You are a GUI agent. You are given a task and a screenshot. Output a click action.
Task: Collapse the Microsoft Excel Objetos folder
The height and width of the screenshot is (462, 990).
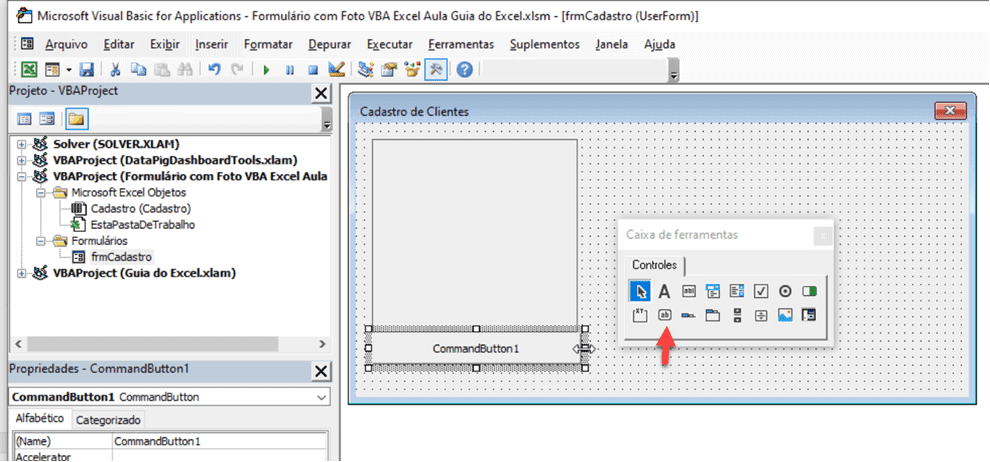[x=41, y=192]
